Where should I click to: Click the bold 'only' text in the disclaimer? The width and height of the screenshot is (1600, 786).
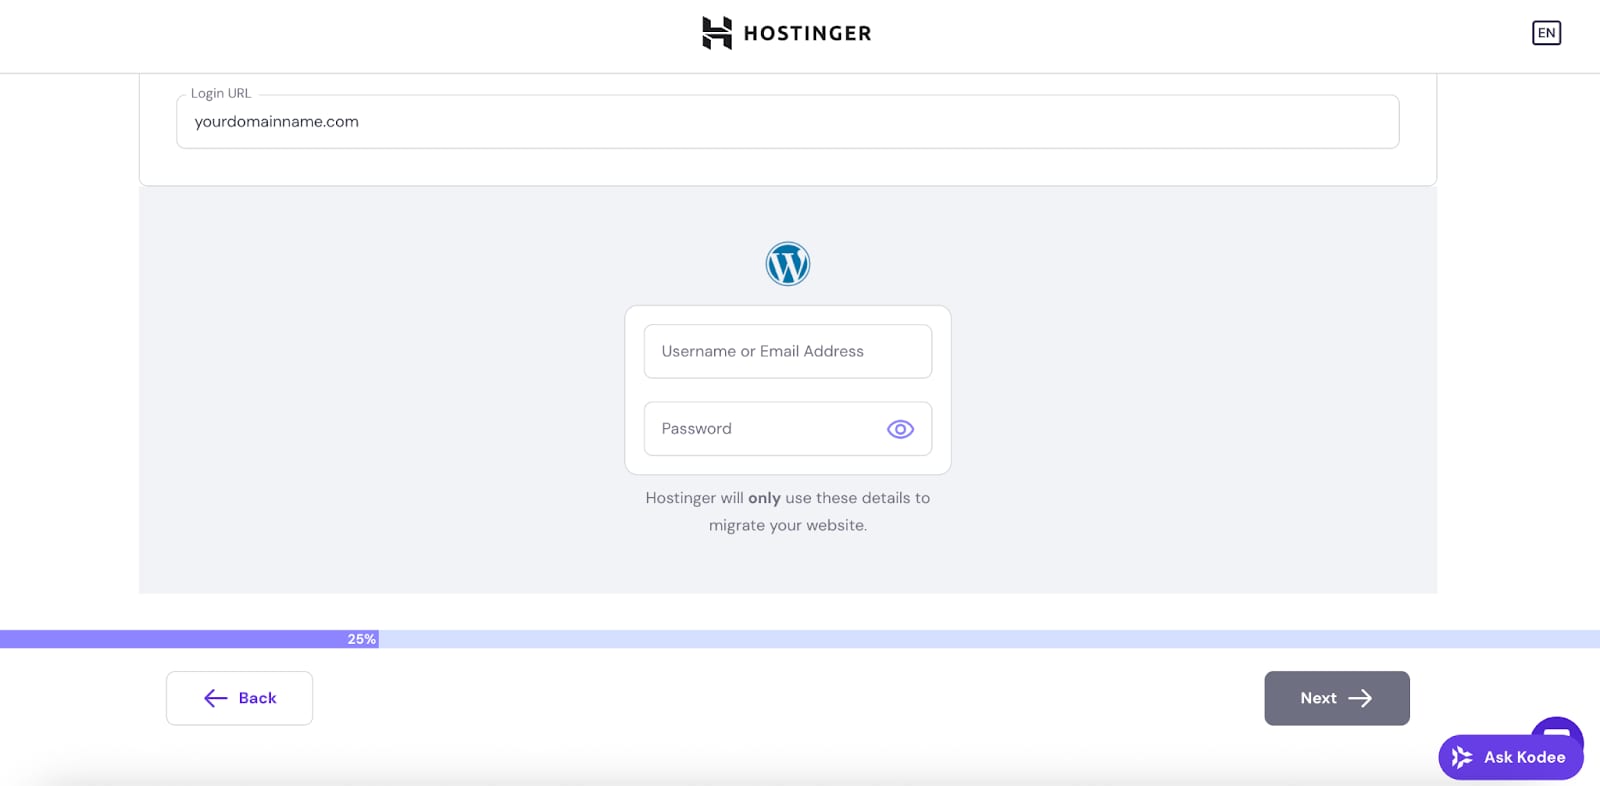point(764,498)
